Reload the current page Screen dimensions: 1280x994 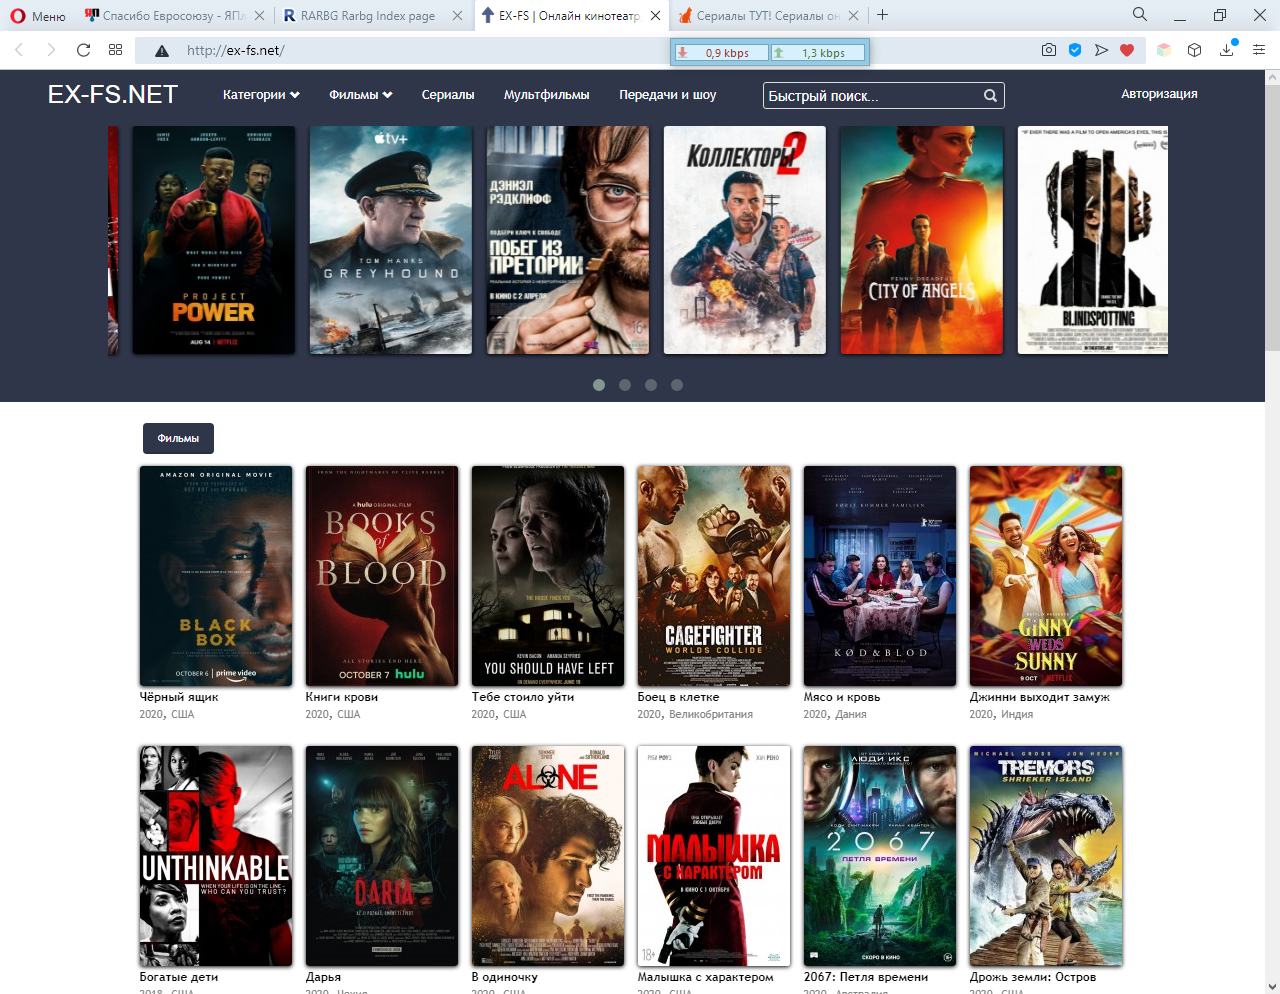click(84, 50)
